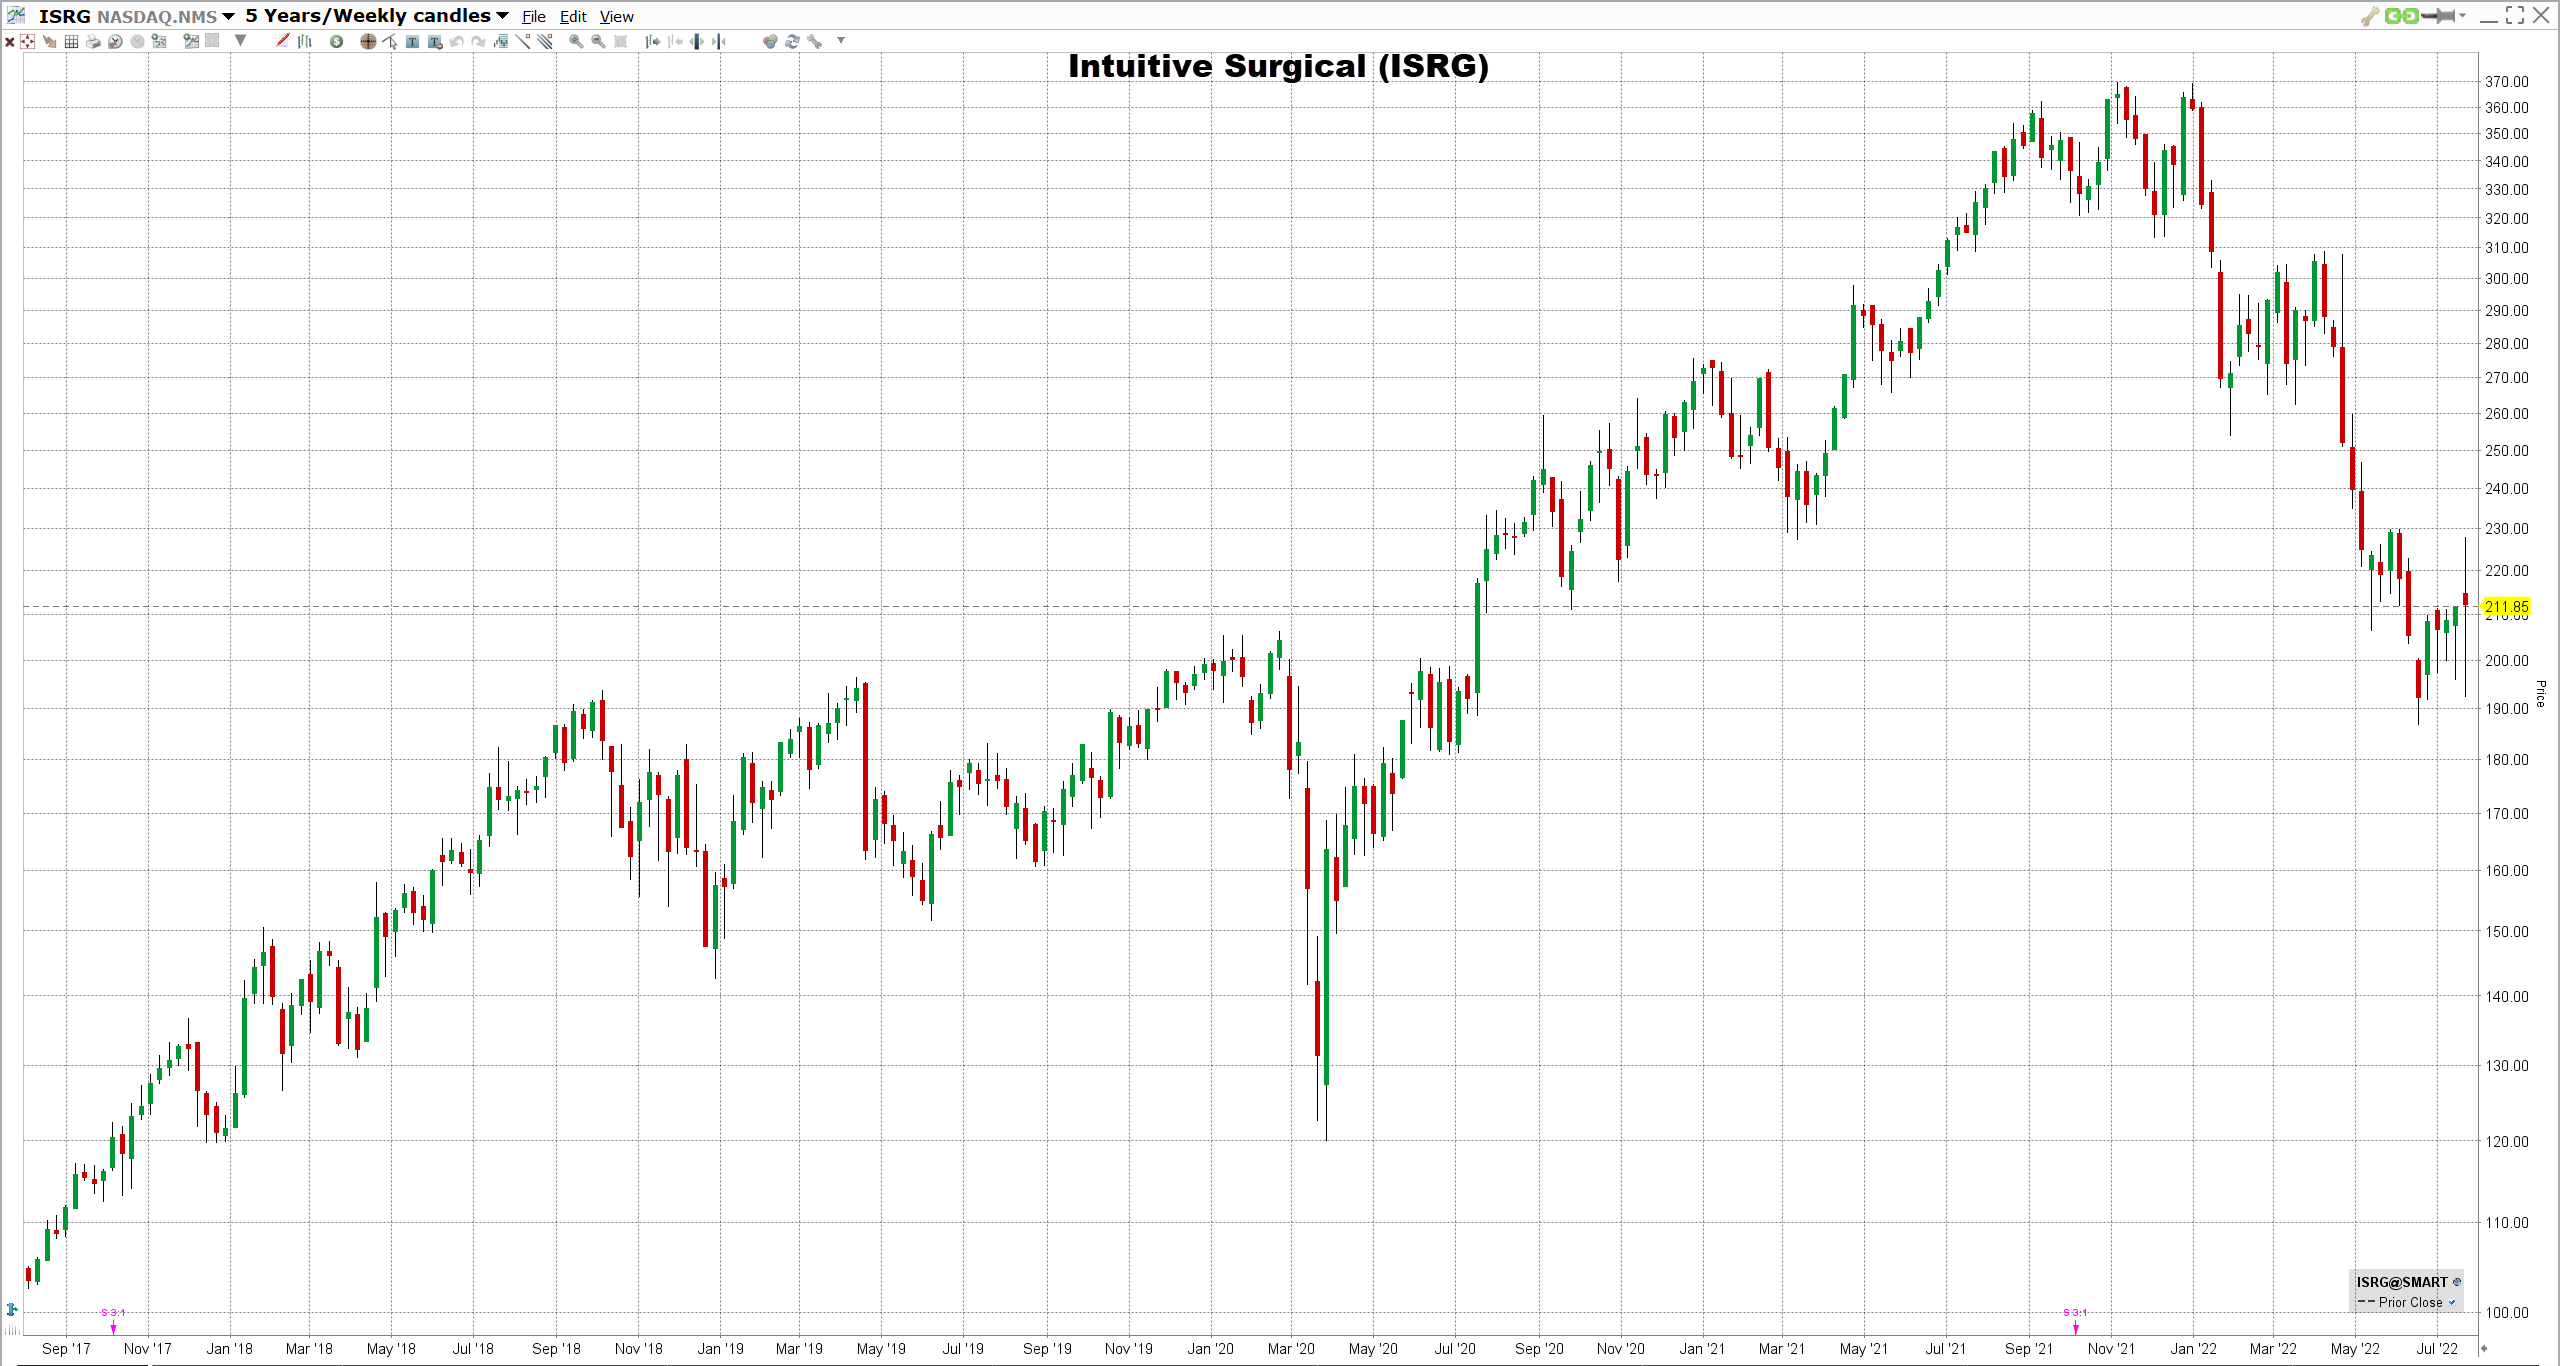Toggle the green chain link grouping icon

(x=2401, y=16)
